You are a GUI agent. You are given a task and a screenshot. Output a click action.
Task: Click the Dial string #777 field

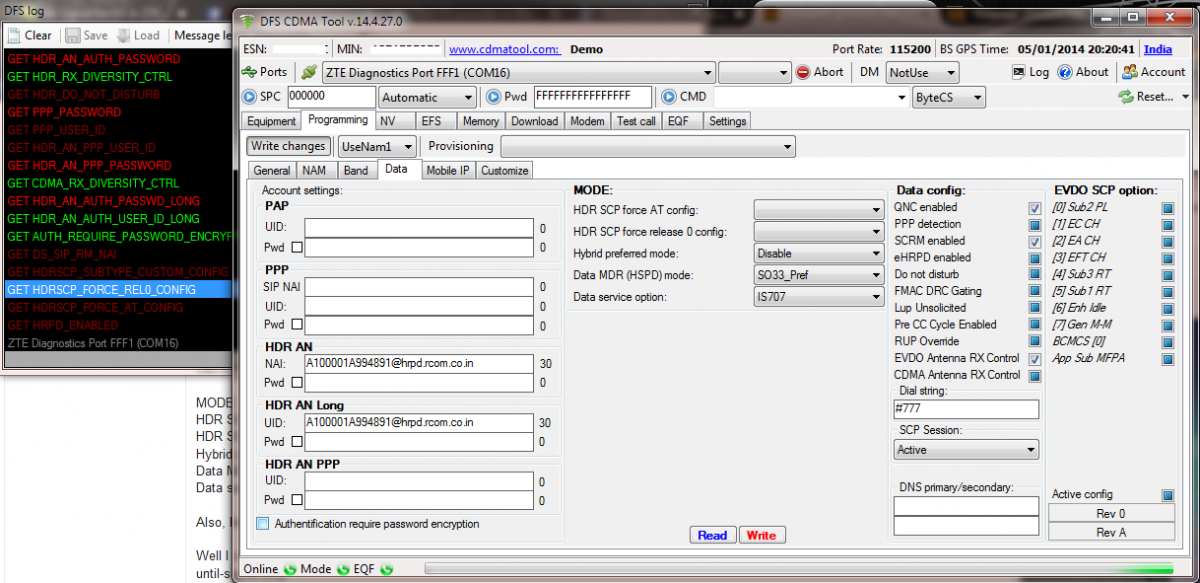coord(966,409)
